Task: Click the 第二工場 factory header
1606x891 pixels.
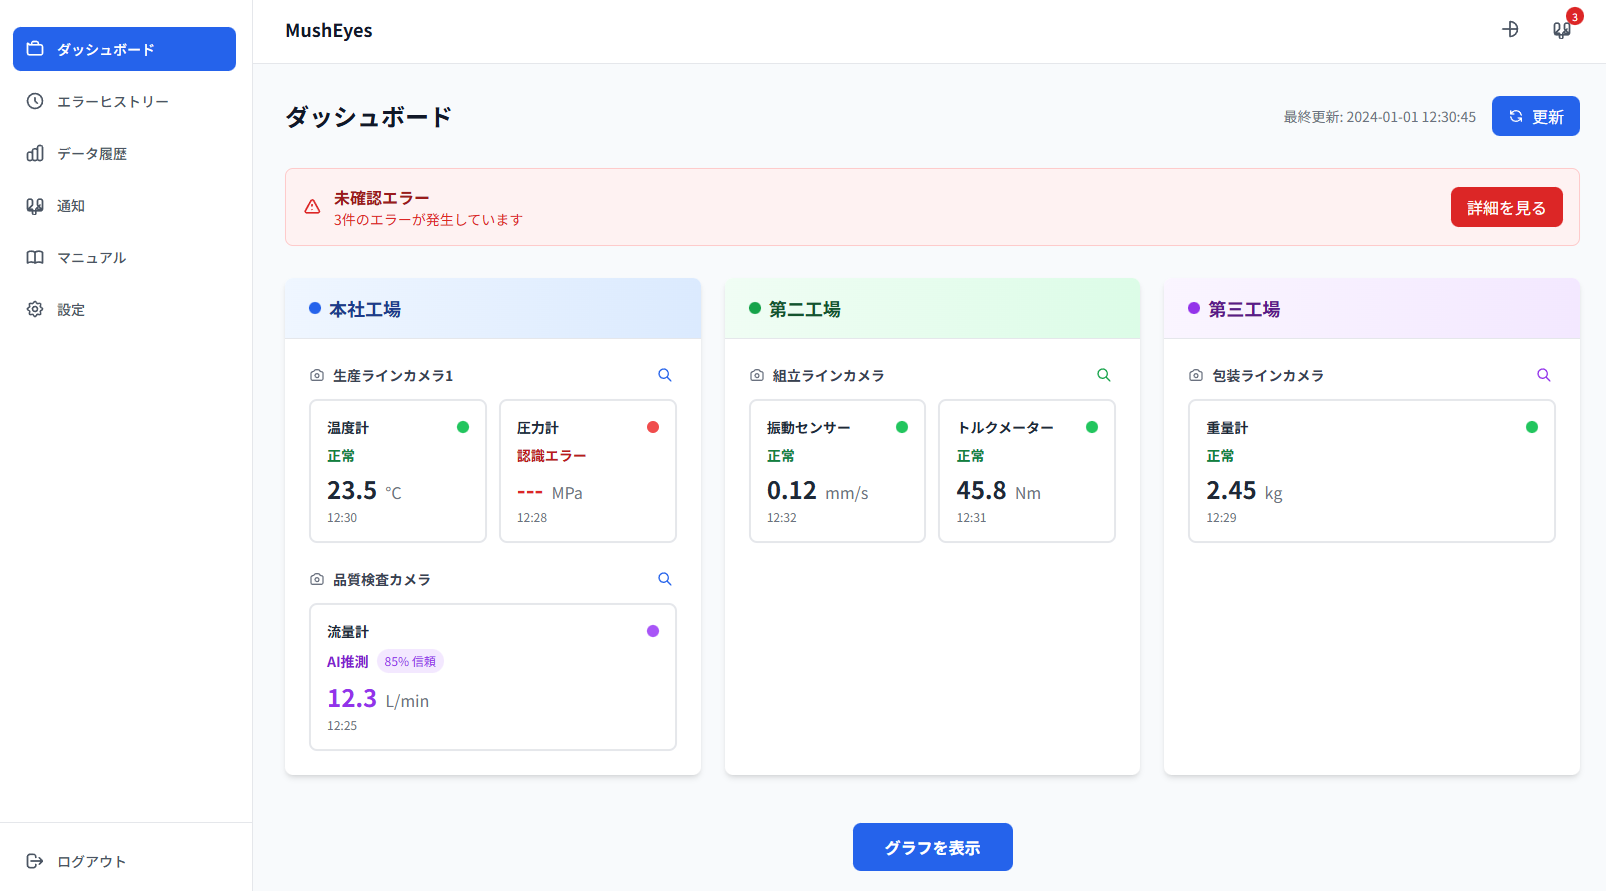Action: 932,309
